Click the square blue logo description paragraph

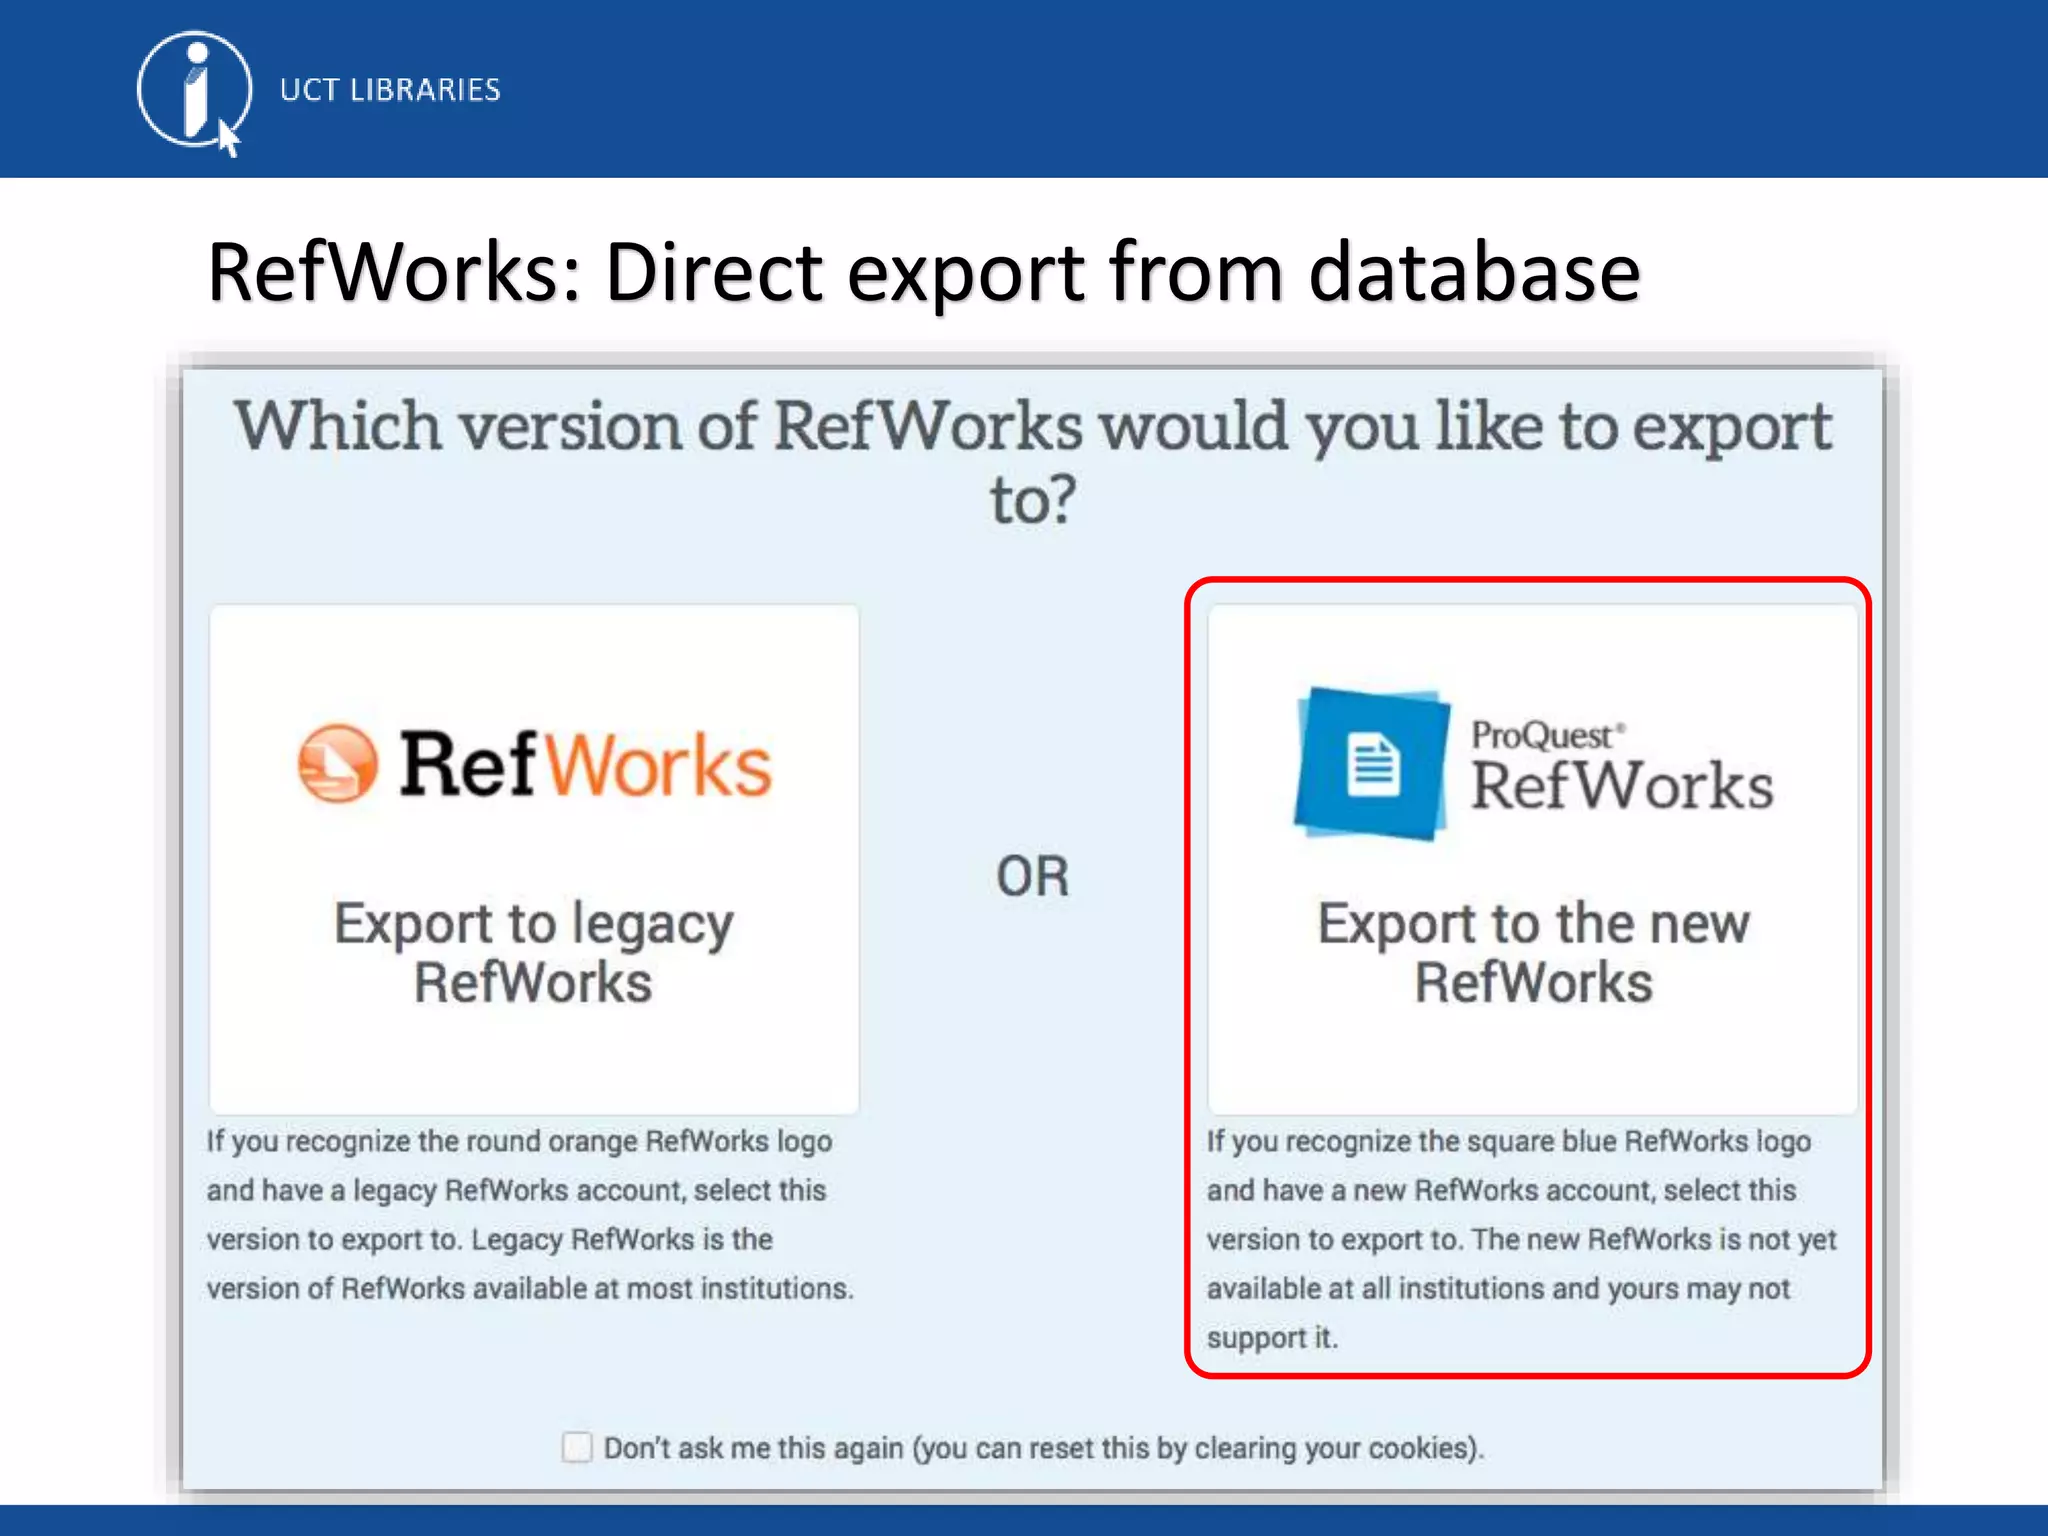click(1521, 1239)
